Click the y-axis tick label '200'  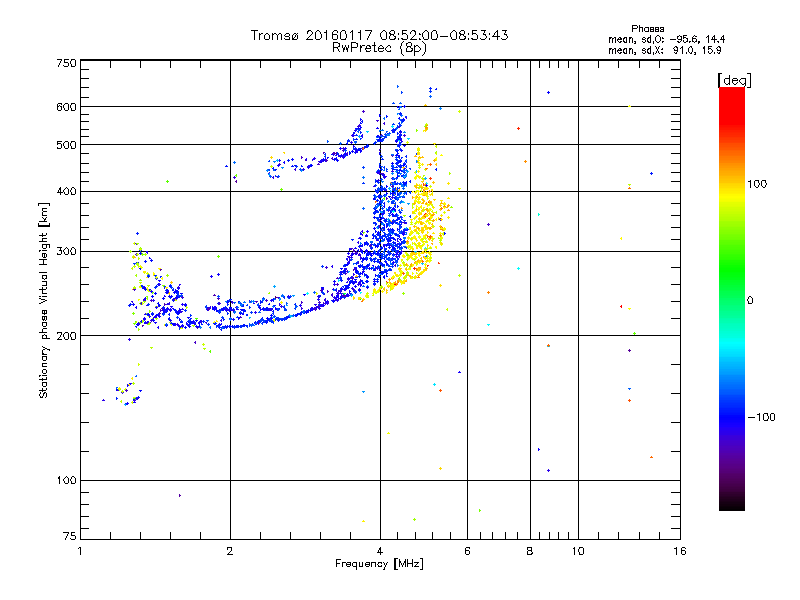pos(66,336)
